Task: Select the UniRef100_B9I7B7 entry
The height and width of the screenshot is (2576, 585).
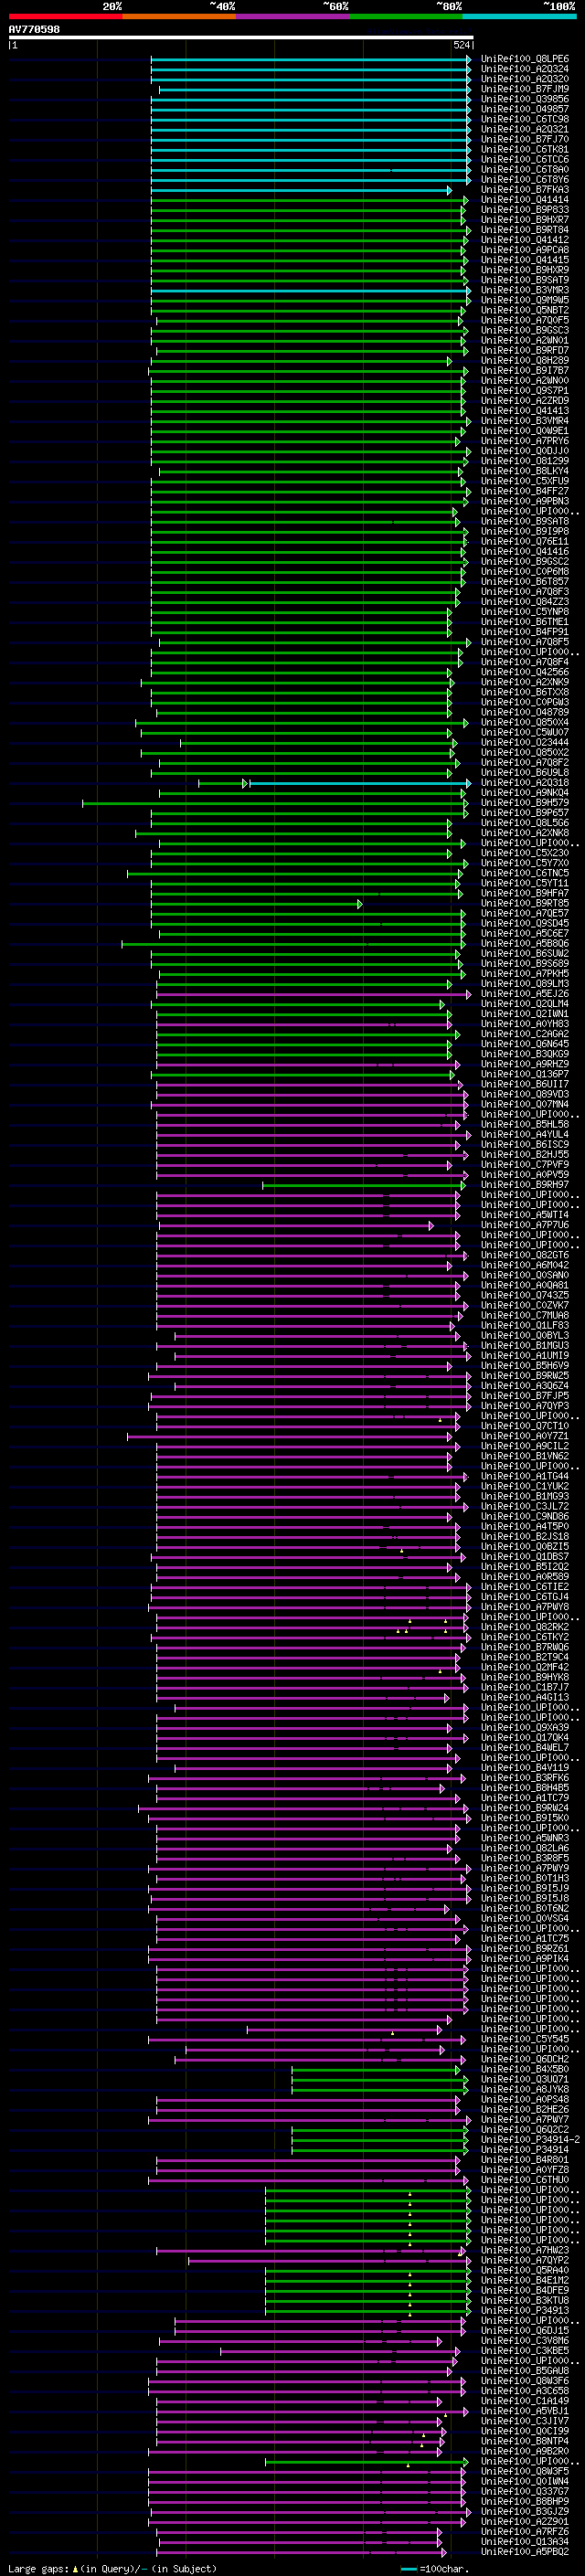Action: pyautogui.click(x=524, y=371)
